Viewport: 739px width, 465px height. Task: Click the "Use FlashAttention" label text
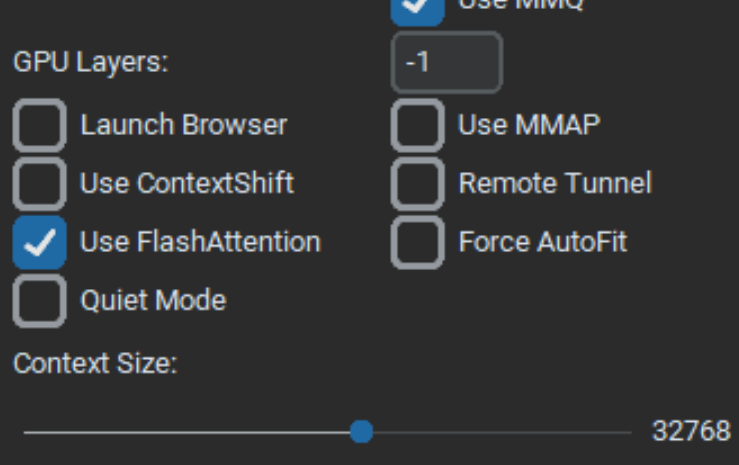click(x=201, y=242)
